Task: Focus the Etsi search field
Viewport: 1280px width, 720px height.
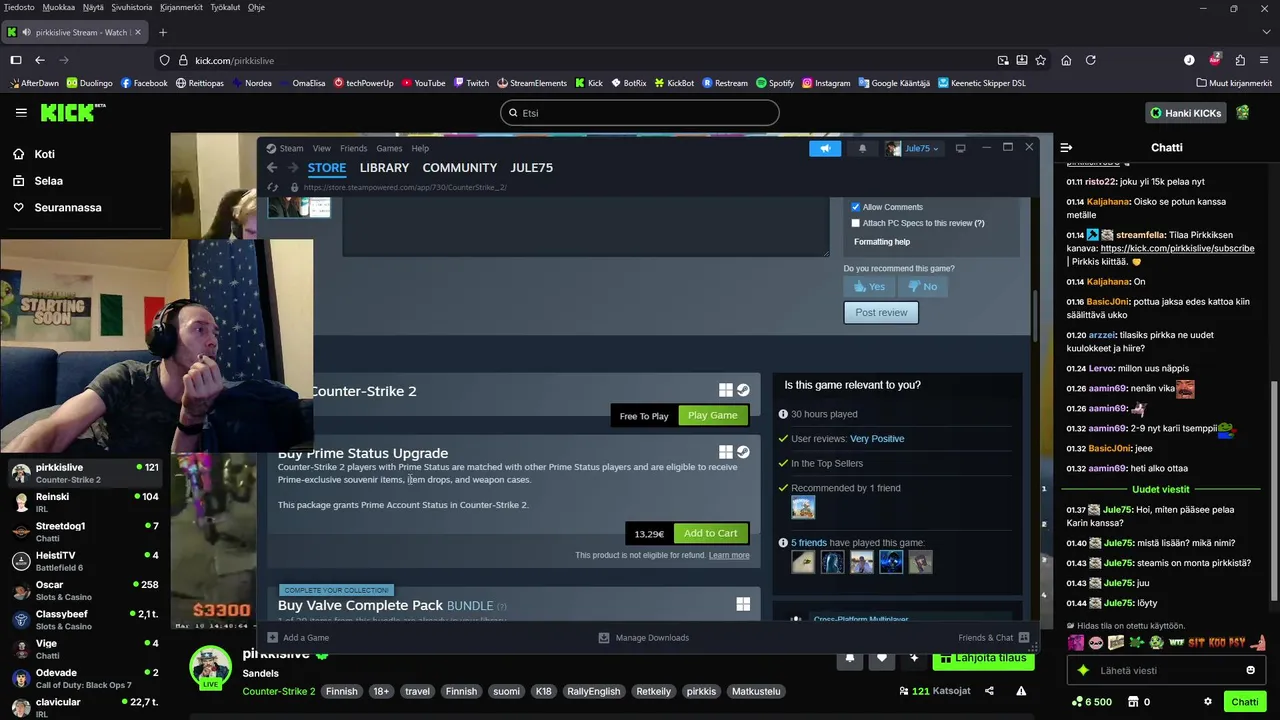Action: 640,113
